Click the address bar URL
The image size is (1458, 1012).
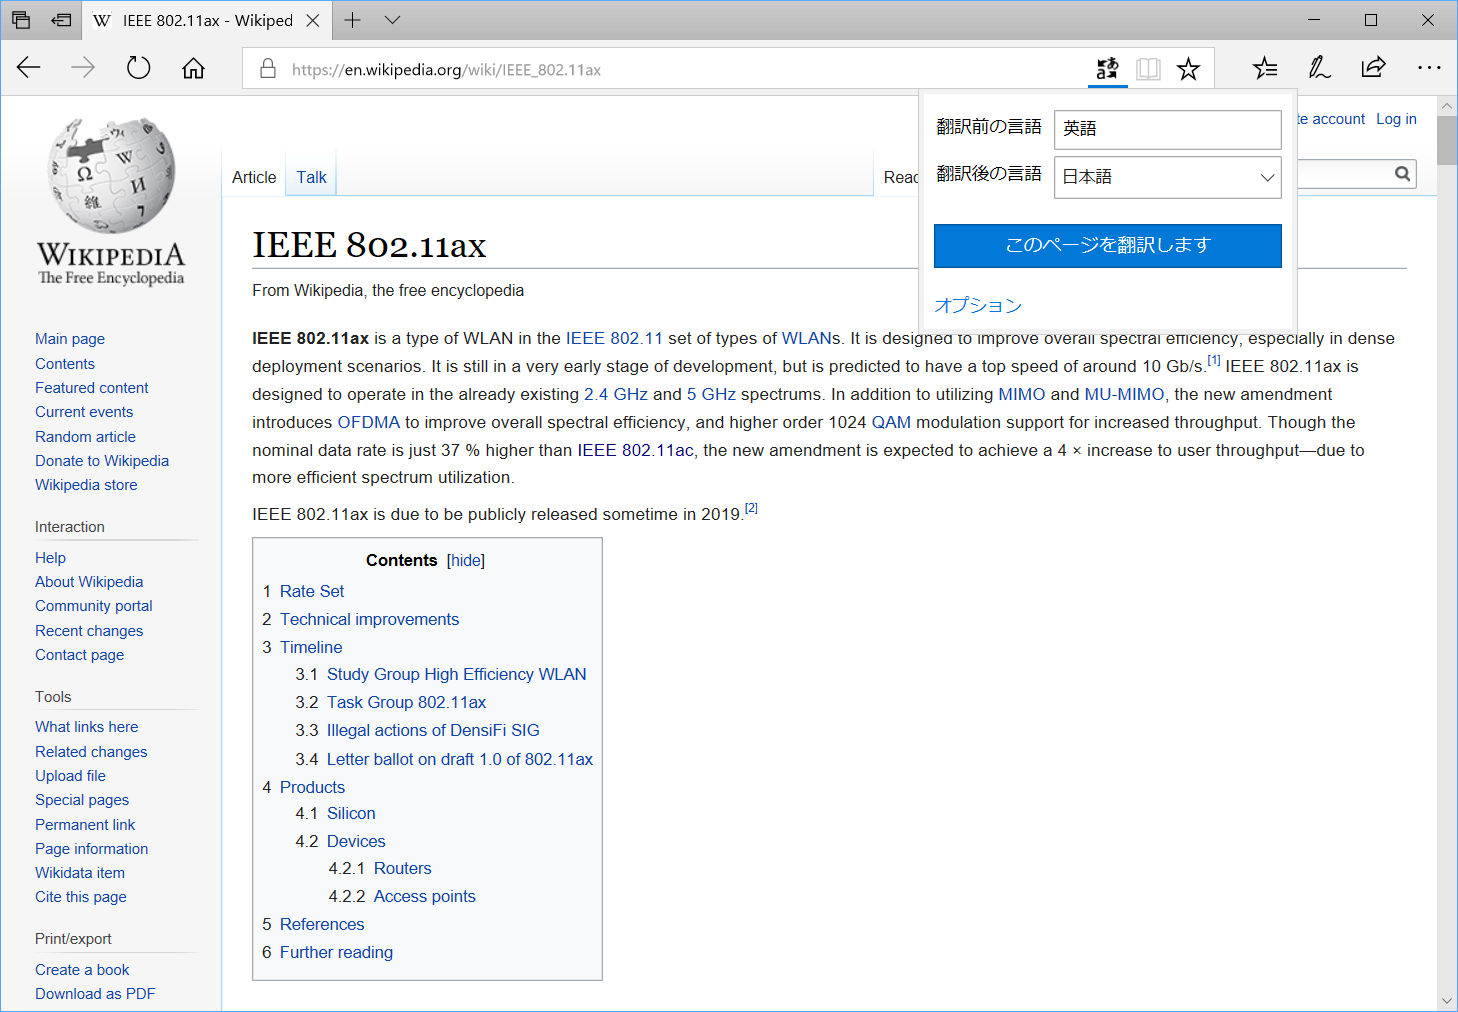pos(446,70)
